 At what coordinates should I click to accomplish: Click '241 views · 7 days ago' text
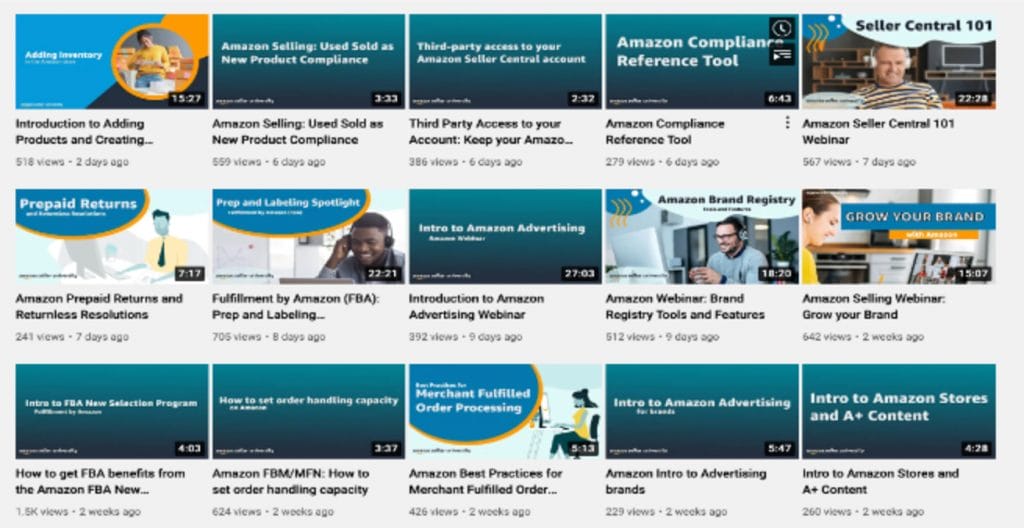point(72,337)
